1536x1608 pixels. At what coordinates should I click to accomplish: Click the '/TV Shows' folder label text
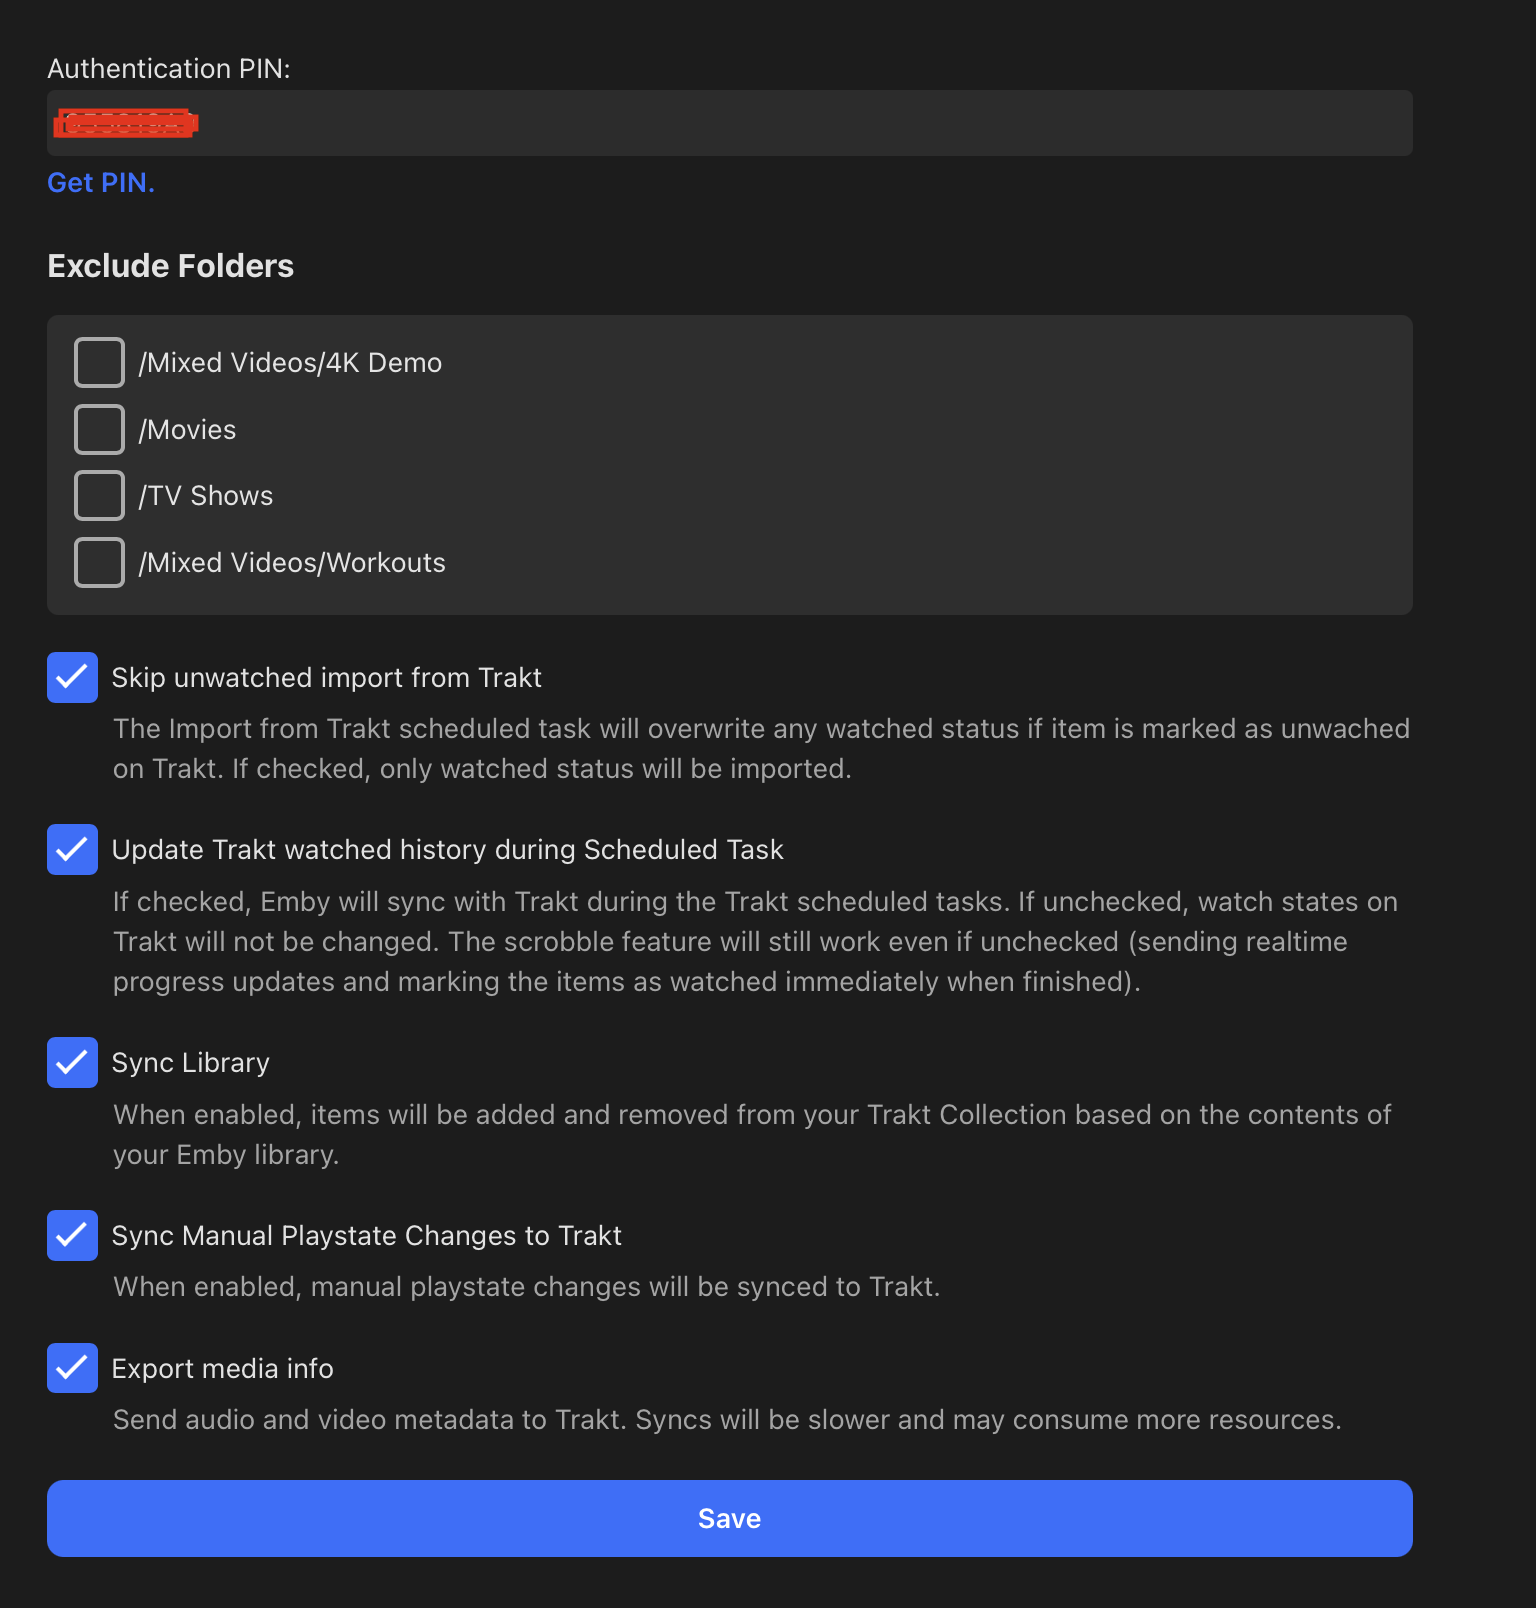click(x=206, y=496)
